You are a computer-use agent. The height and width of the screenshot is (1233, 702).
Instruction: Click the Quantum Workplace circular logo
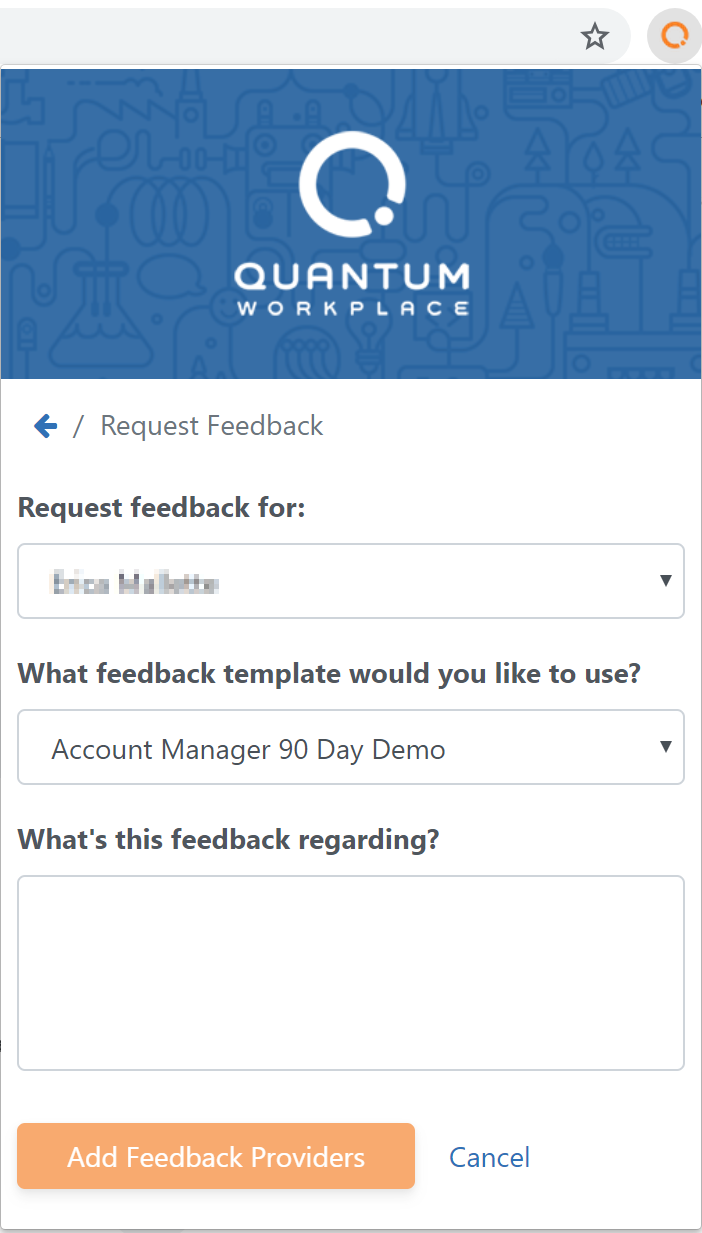(x=351, y=183)
